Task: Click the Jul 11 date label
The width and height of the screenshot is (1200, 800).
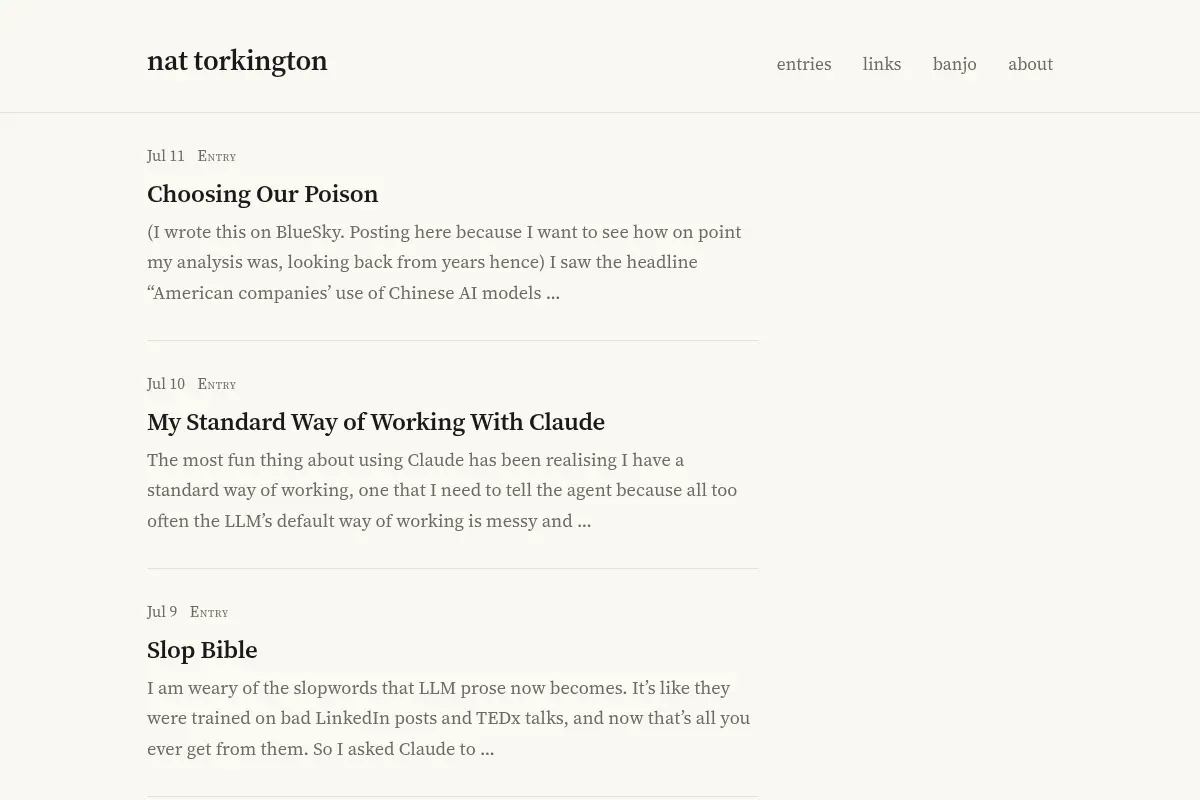Action: pos(166,156)
